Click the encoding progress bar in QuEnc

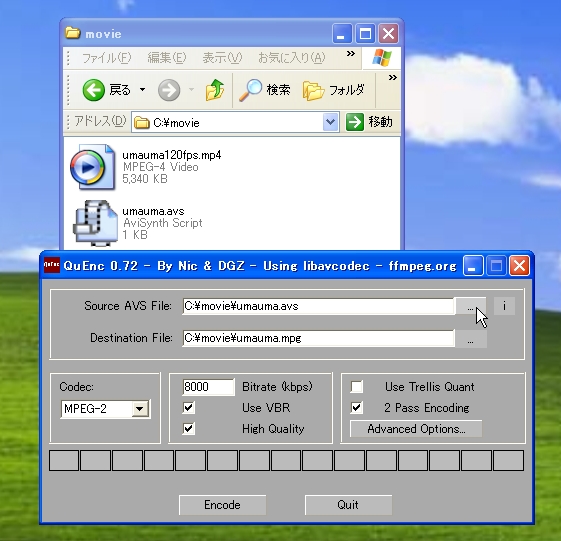286,460
